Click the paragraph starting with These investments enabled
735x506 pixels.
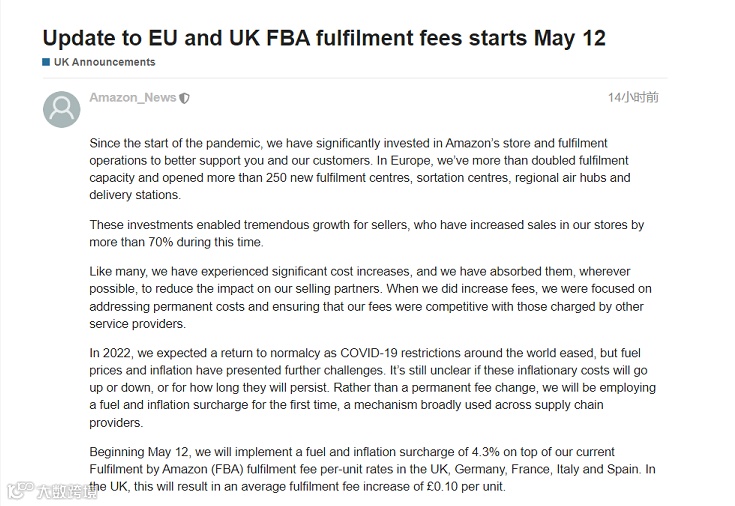click(x=367, y=233)
